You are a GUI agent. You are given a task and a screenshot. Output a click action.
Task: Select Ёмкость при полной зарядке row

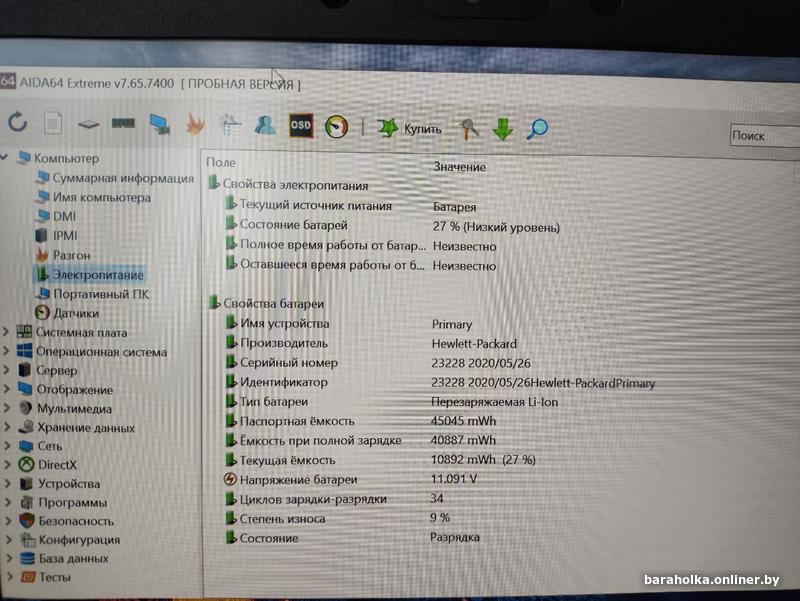tap(361, 440)
